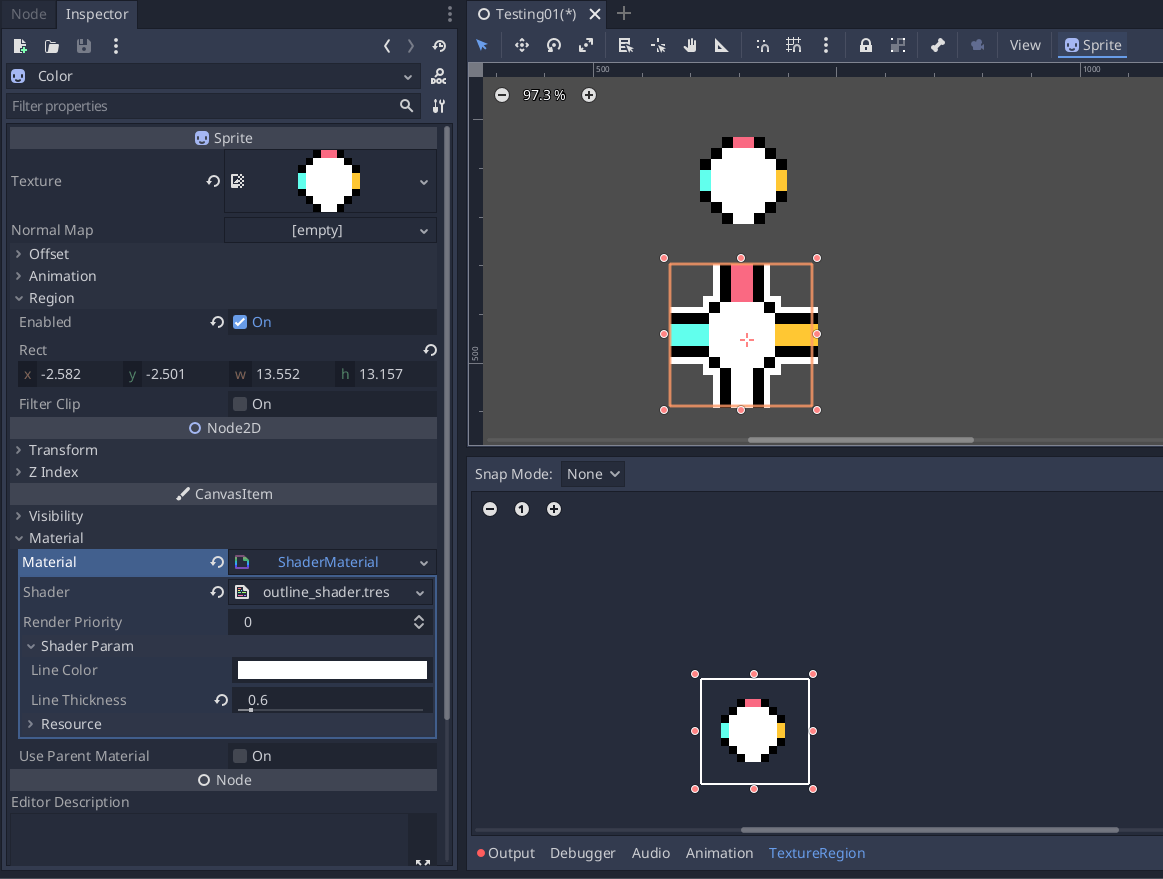Create a new resource in the Inspector
The image size is (1163, 879).
coord(18,46)
